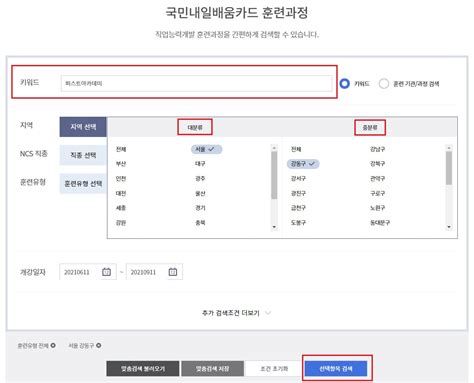Viewport: 474px width, 383px height.
Task: Click up arrow of 중분류 list scrollbar
Action: (x=449, y=148)
